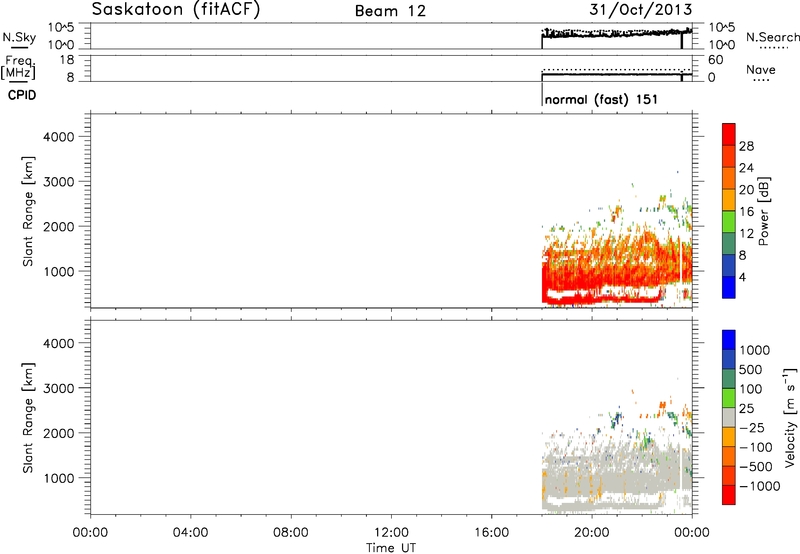
Task: Click the 'N.Search' legend label
Action: click(772, 37)
